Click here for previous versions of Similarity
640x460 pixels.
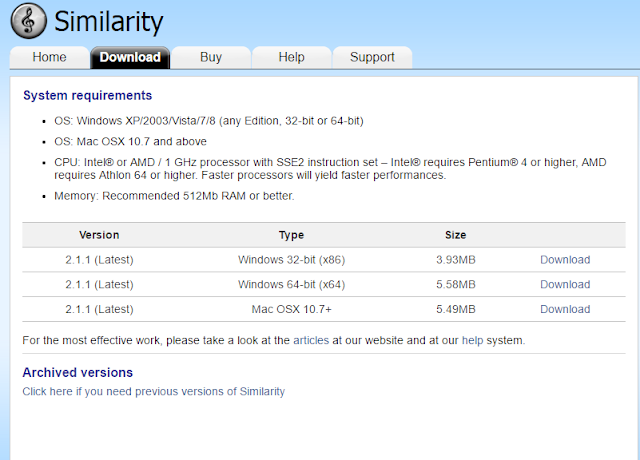(153, 391)
